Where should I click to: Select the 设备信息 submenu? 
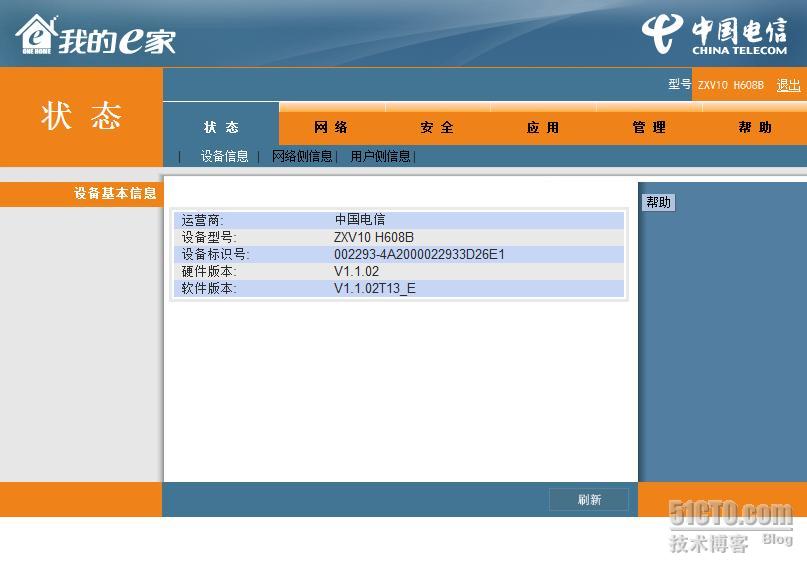pos(224,156)
